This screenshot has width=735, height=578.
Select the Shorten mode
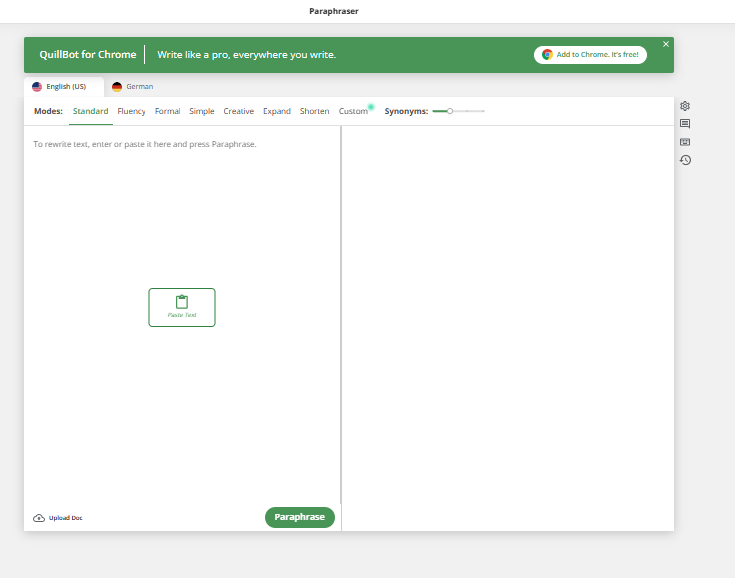click(315, 111)
